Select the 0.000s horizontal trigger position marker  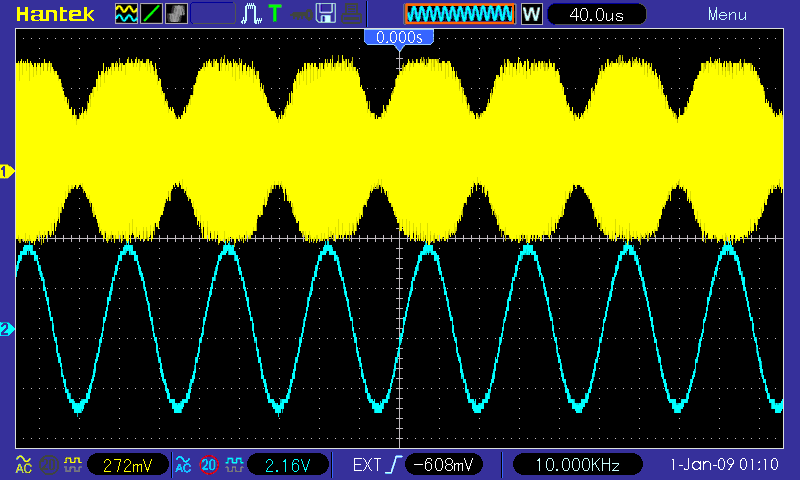(399, 37)
